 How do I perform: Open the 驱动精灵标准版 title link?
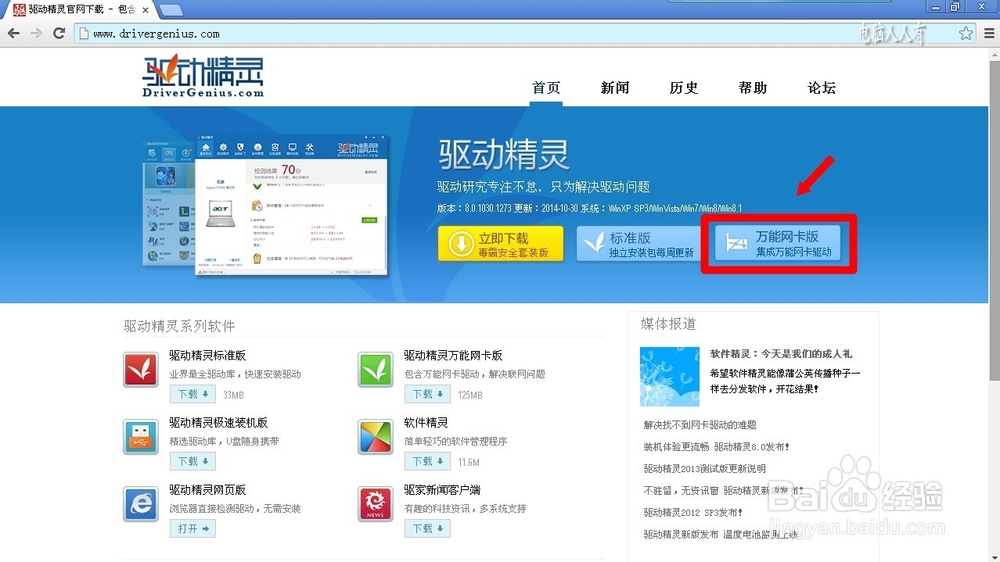[207, 355]
